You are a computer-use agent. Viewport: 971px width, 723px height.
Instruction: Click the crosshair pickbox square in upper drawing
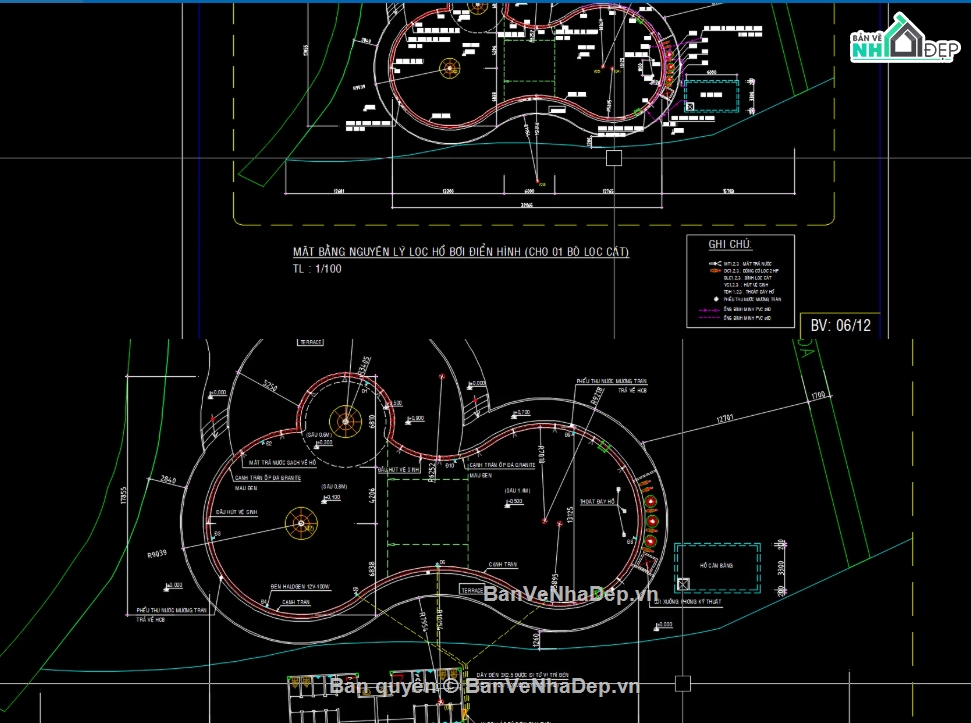tap(613, 157)
